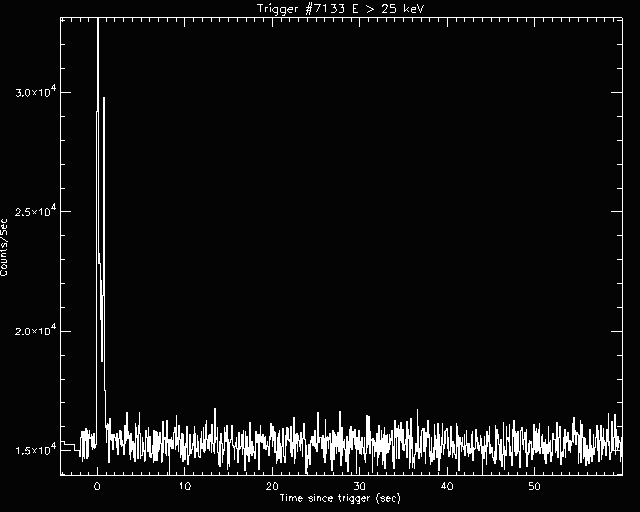Click the second burst peak near 3.0×10^4
This screenshot has width=640, height=512.
104,100
